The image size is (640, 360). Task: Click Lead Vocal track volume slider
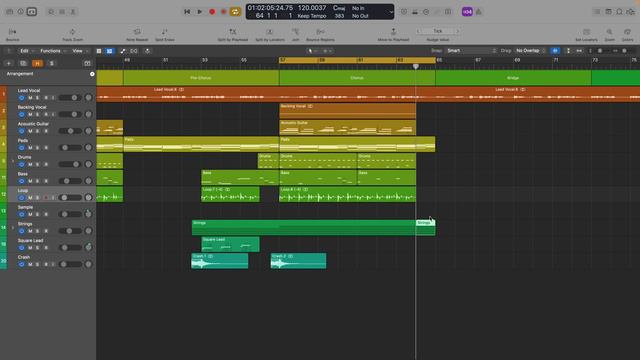70,98
